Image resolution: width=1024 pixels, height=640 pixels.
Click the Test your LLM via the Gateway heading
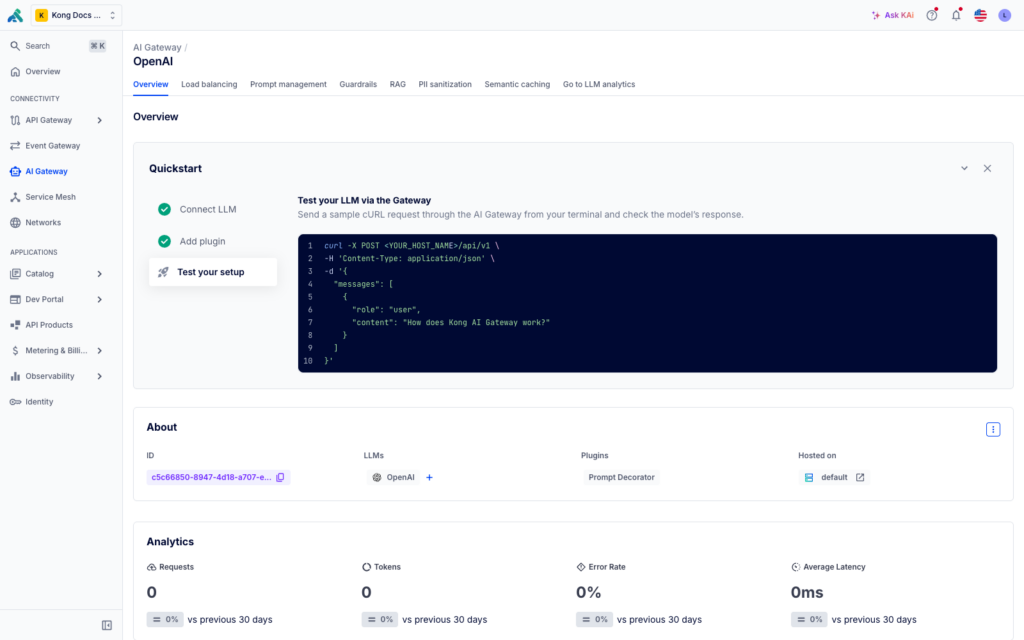tap(364, 200)
